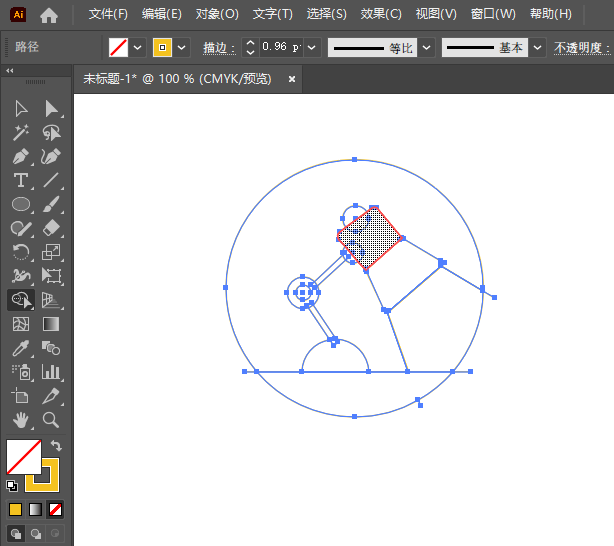Viewport: 614px width, 546px height.
Task: Select the Ellipse tool
Action: 21,204
